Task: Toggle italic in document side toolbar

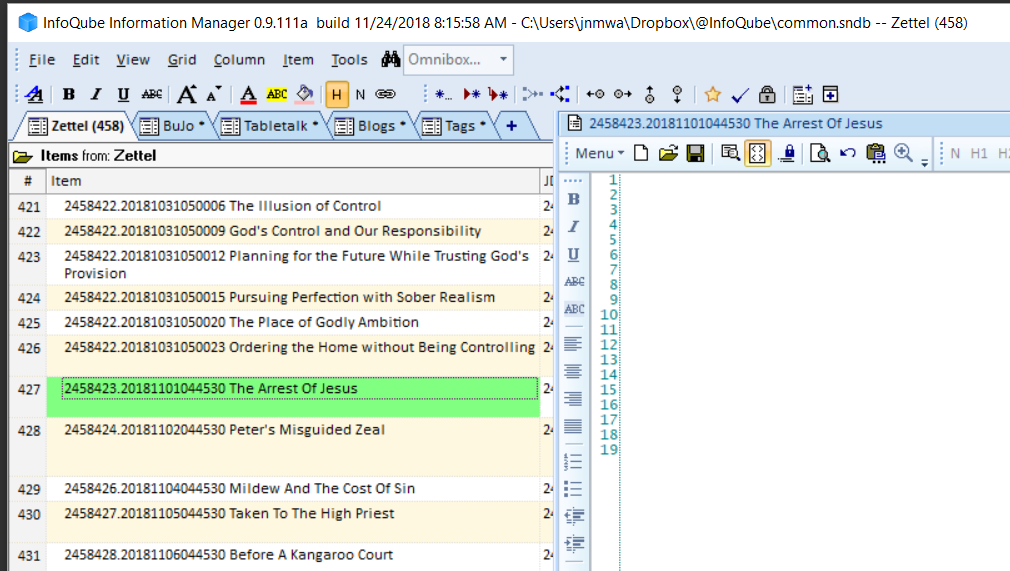Action: [573, 226]
